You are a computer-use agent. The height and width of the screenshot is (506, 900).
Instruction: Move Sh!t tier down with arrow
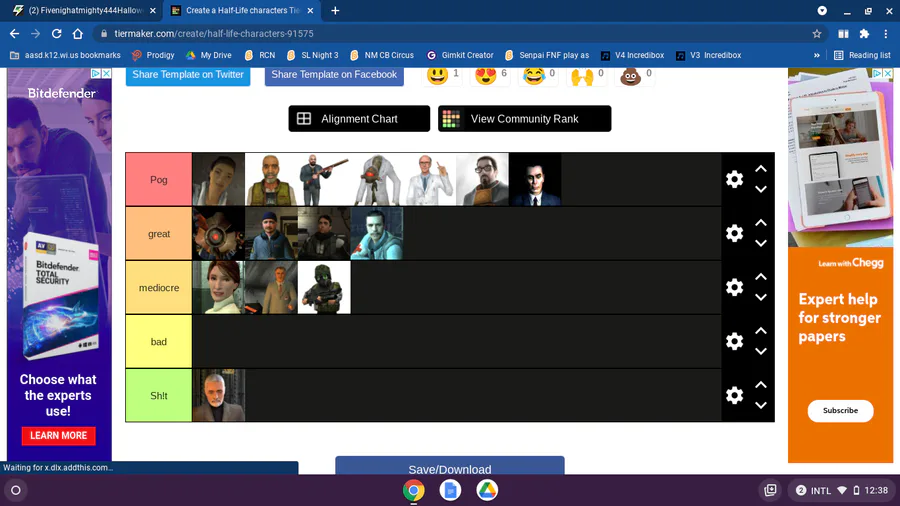761,405
